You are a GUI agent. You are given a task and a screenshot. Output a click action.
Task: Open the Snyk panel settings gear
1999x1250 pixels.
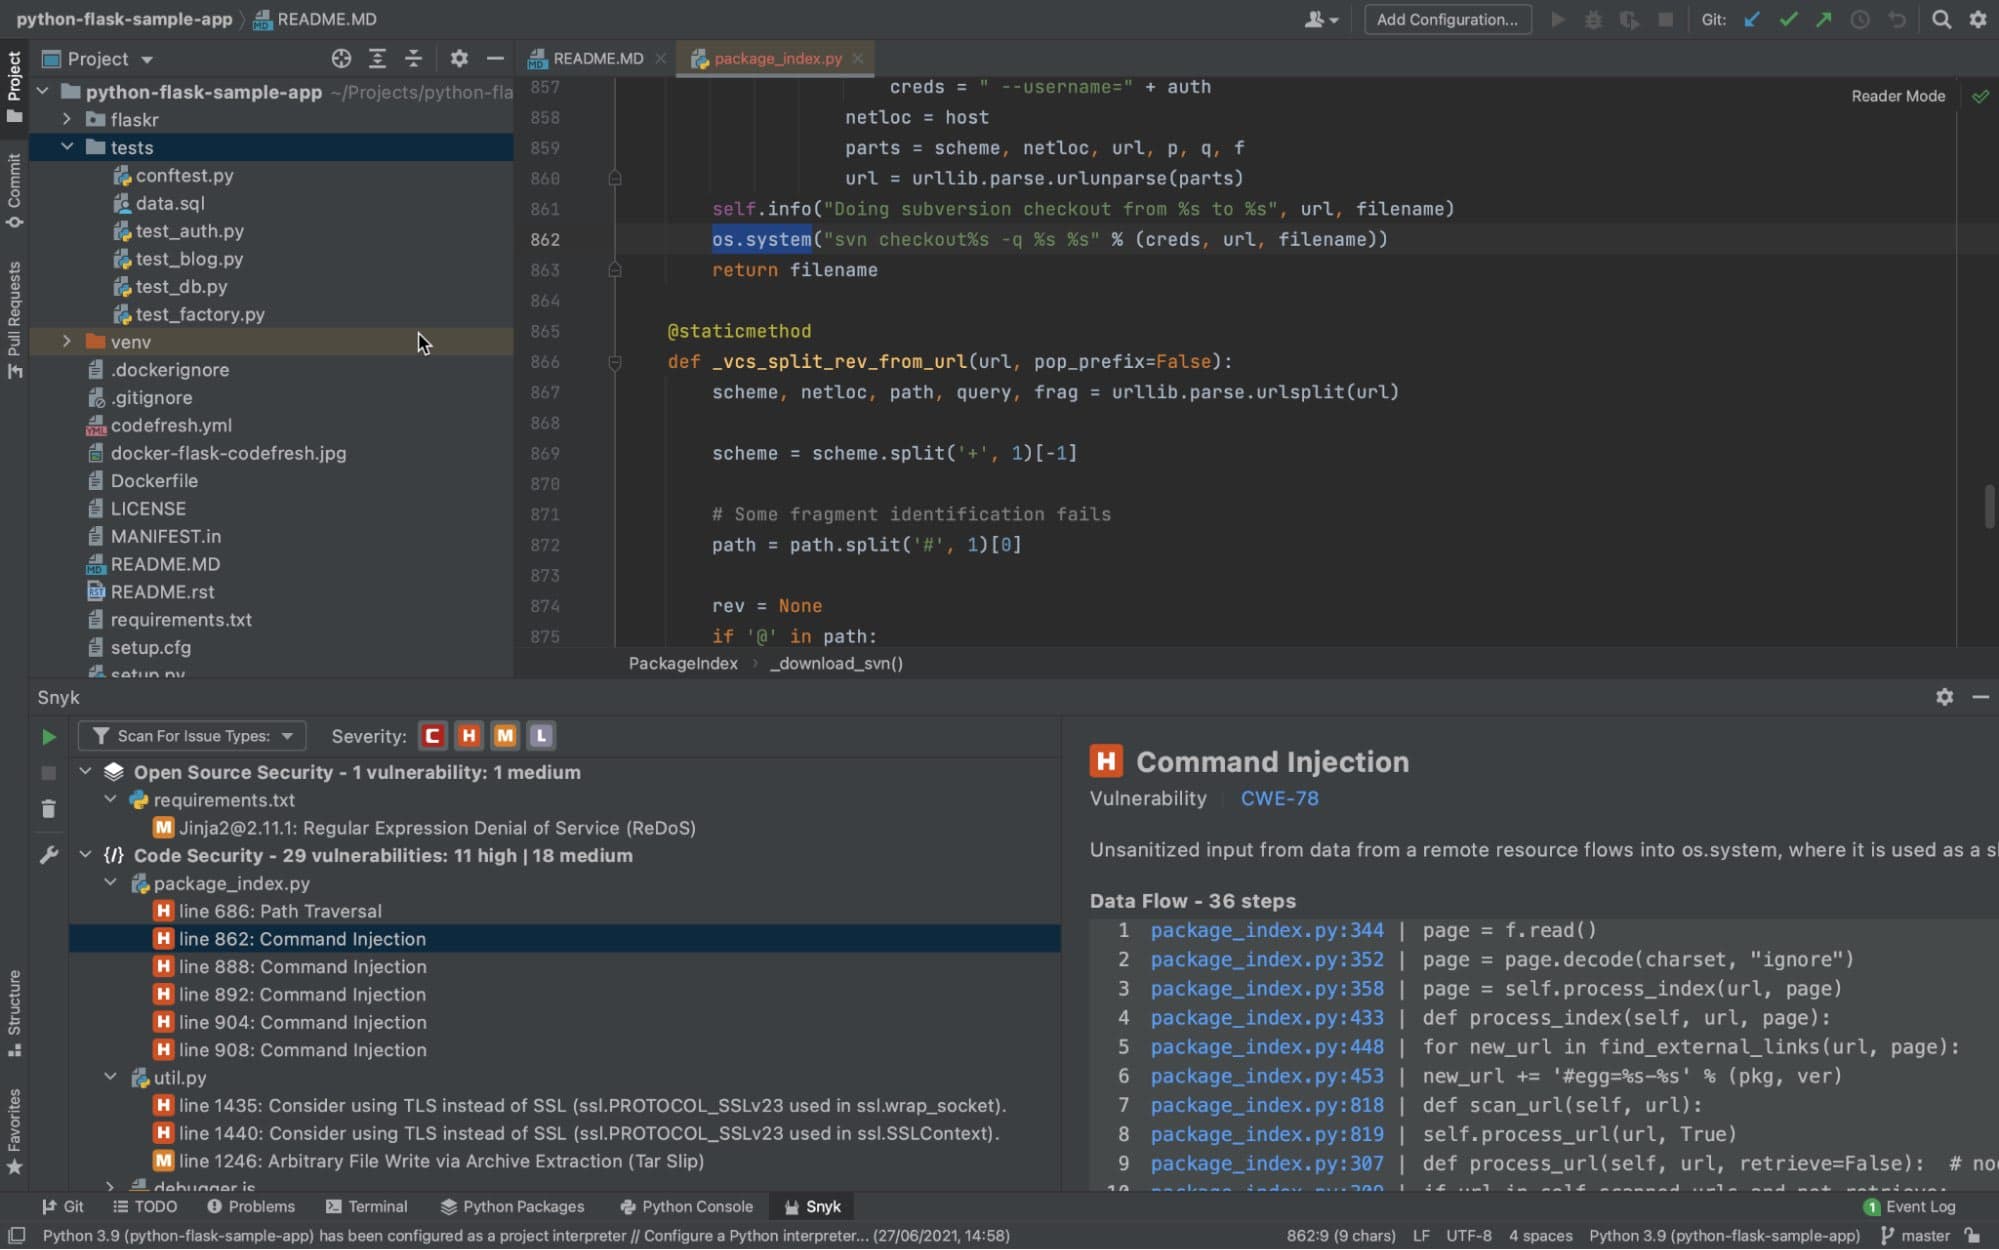click(1944, 697)
